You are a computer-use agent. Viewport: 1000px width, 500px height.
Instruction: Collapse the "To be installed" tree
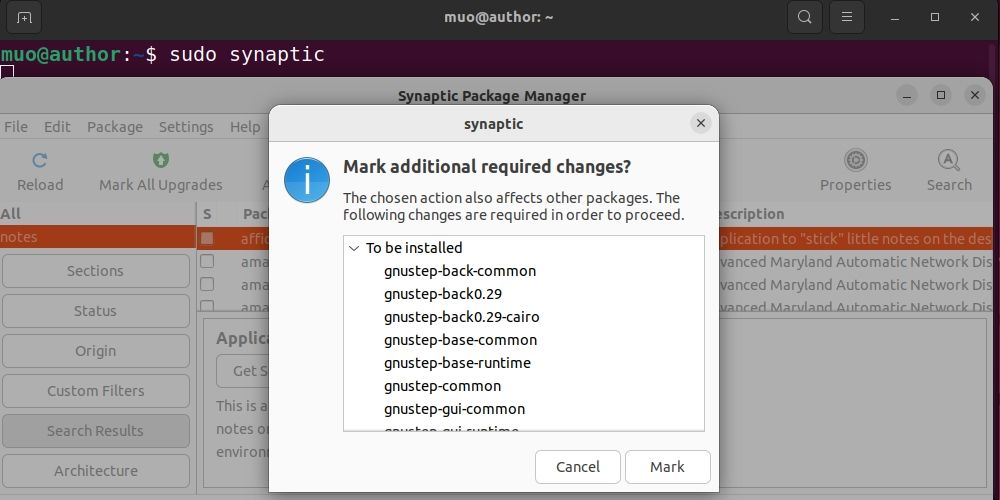354,248
